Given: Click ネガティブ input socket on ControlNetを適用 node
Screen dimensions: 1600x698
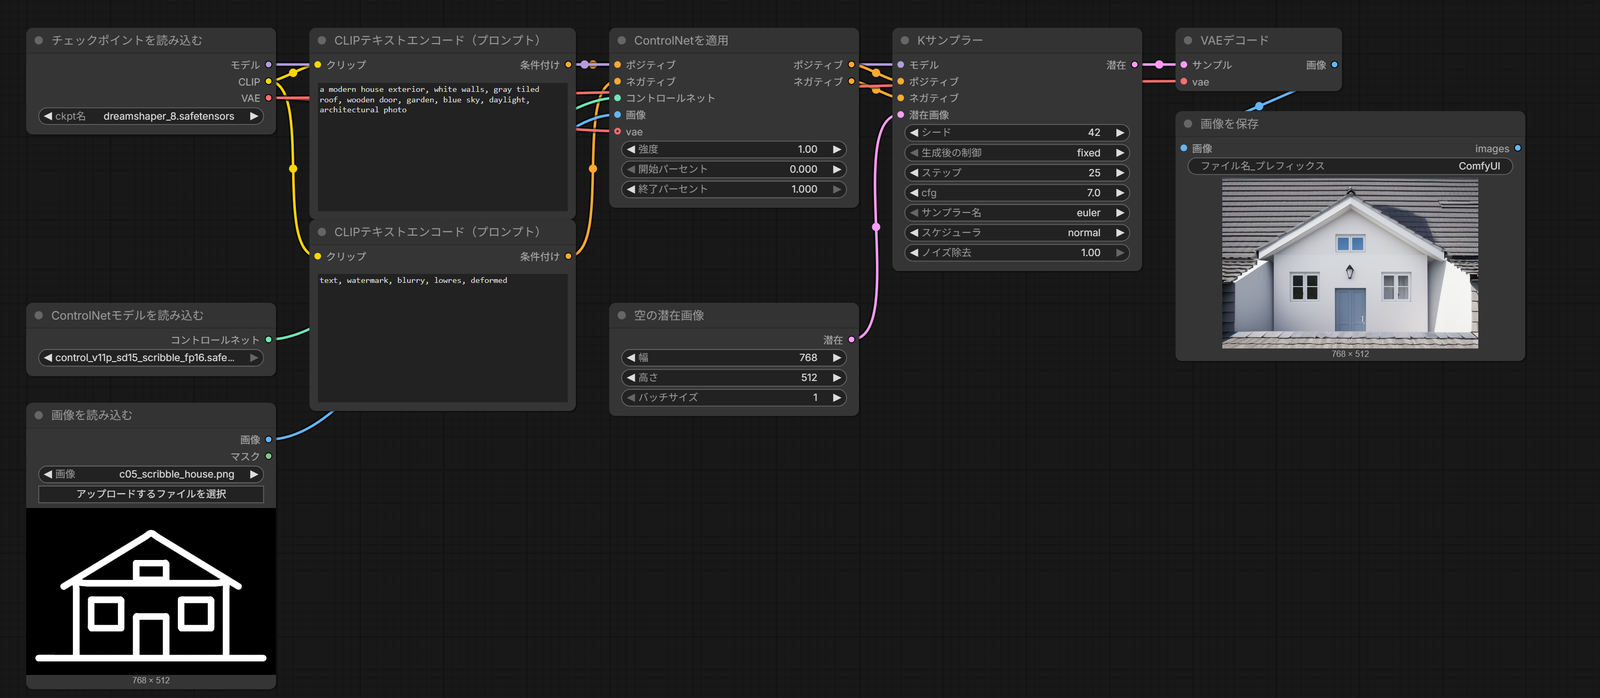Looking at the screenshot, I should 618,82.
